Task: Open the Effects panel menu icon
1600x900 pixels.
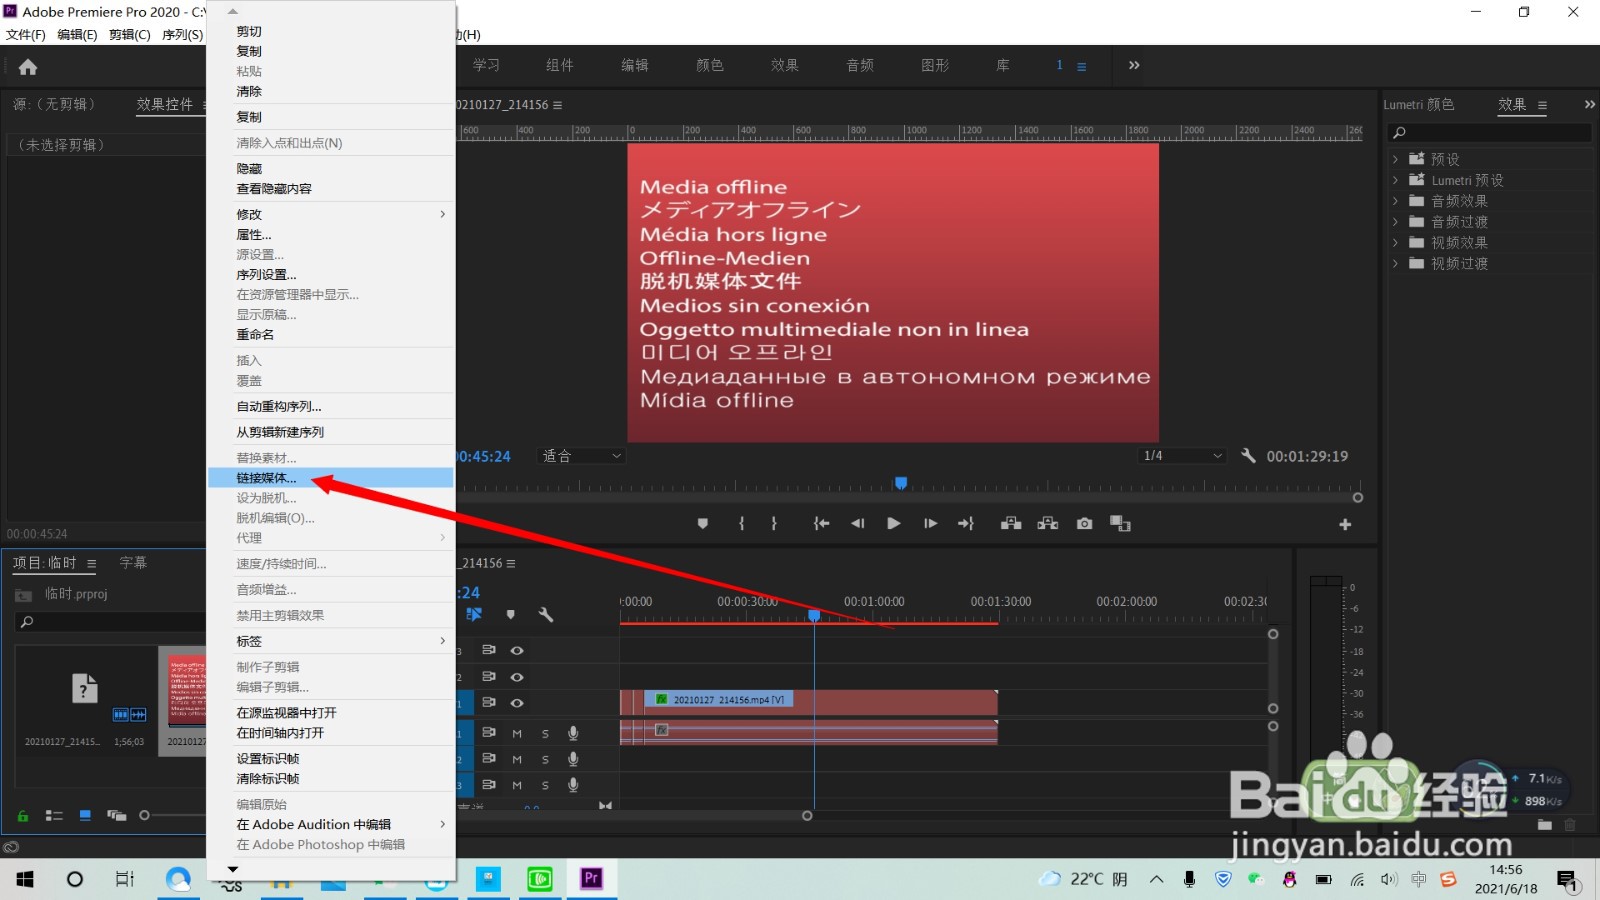Action: click(x=1542, y=105)
